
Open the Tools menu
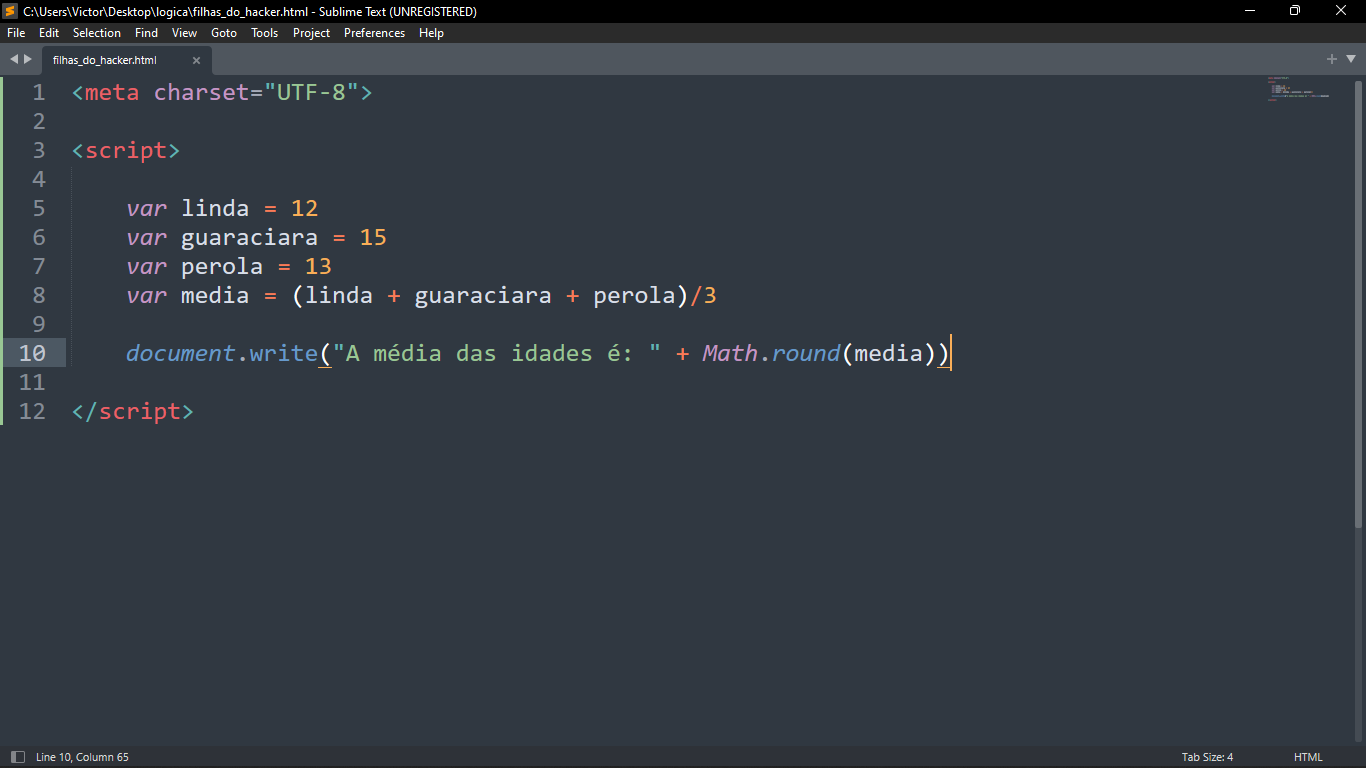(265, 33)
